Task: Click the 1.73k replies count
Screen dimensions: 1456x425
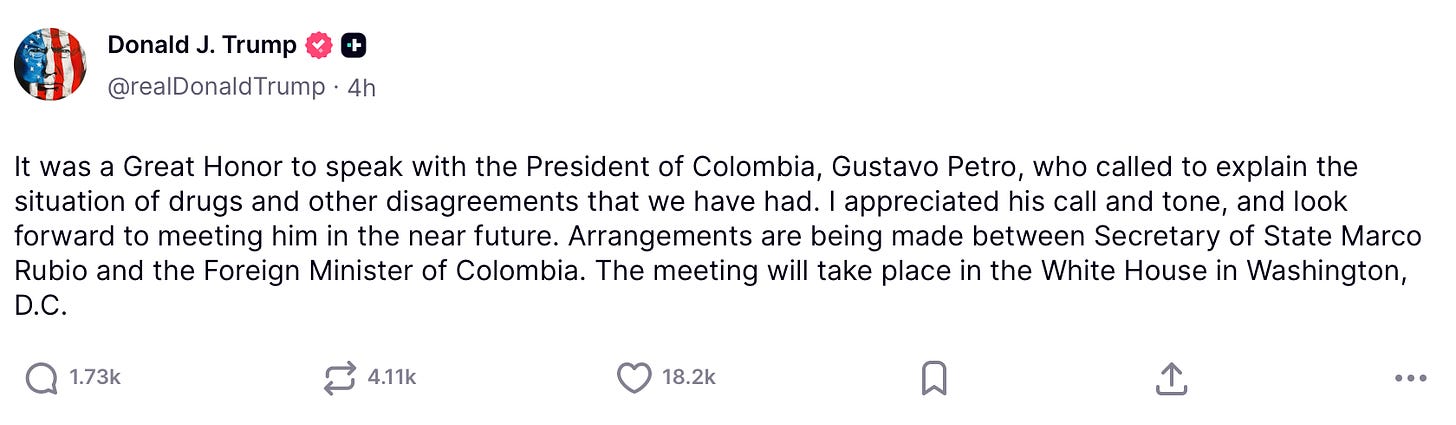Action: (x=95, y=378)
